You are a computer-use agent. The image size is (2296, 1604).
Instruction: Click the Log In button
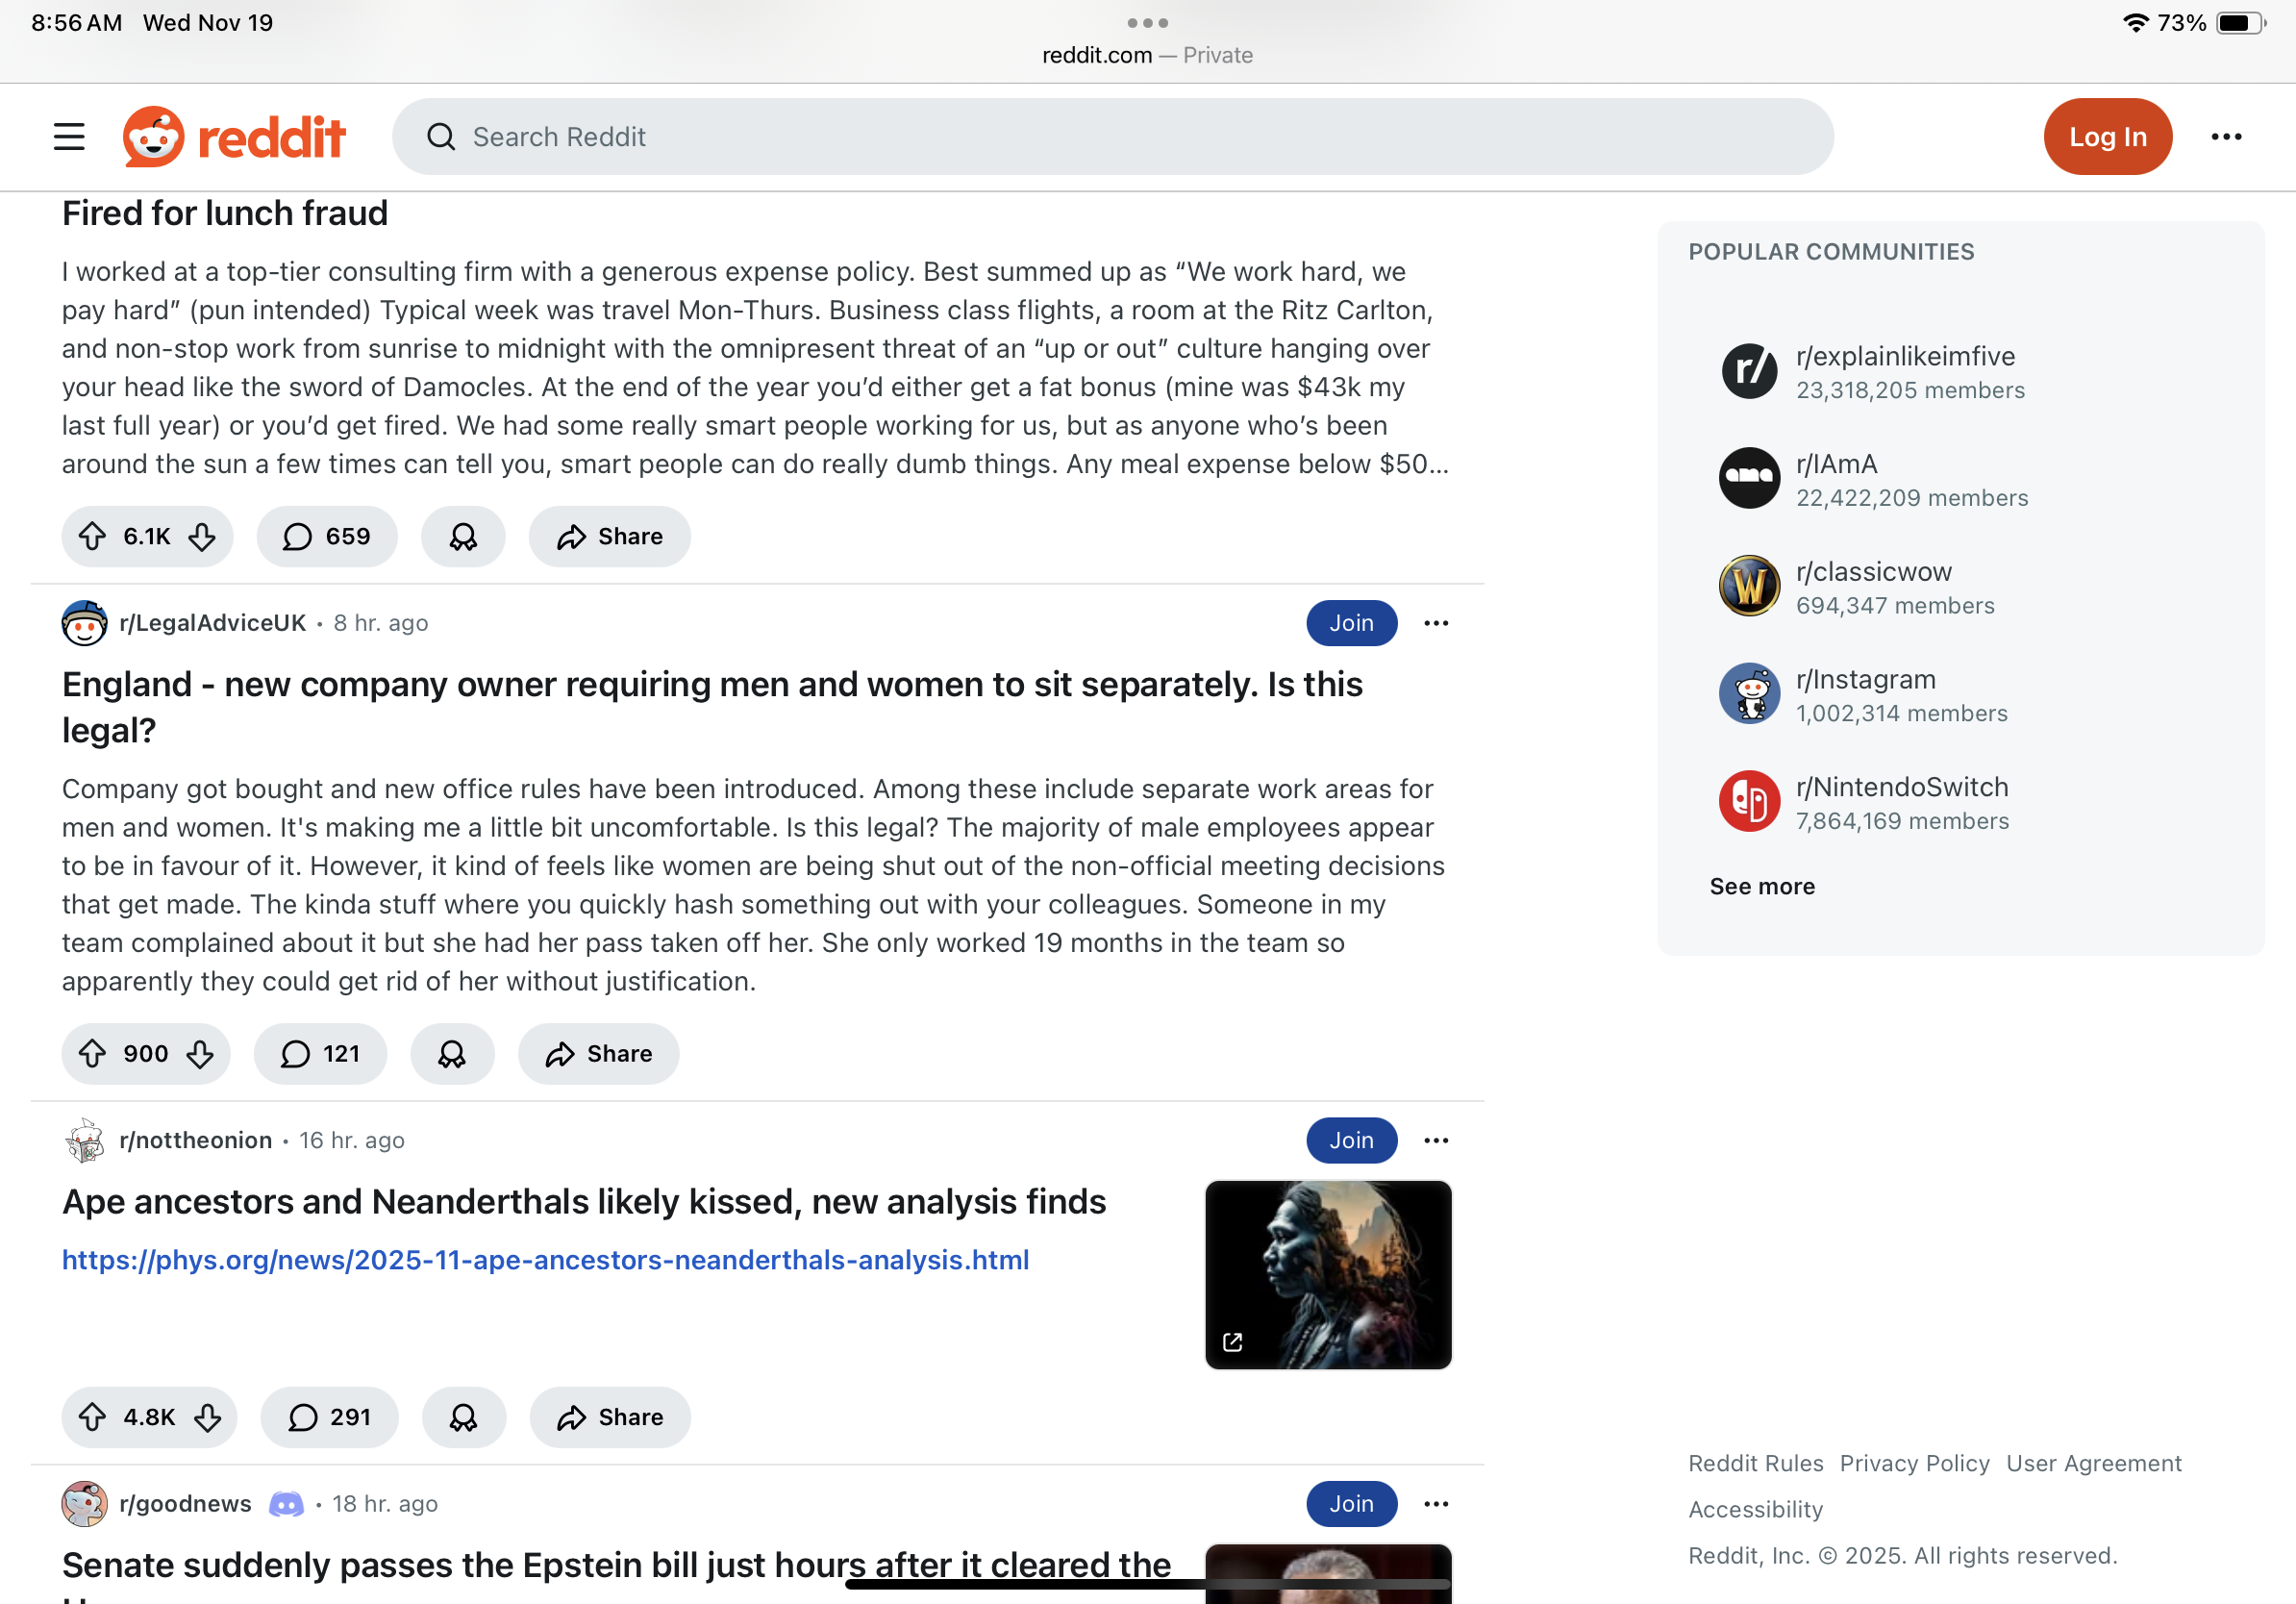point(2108,137)
